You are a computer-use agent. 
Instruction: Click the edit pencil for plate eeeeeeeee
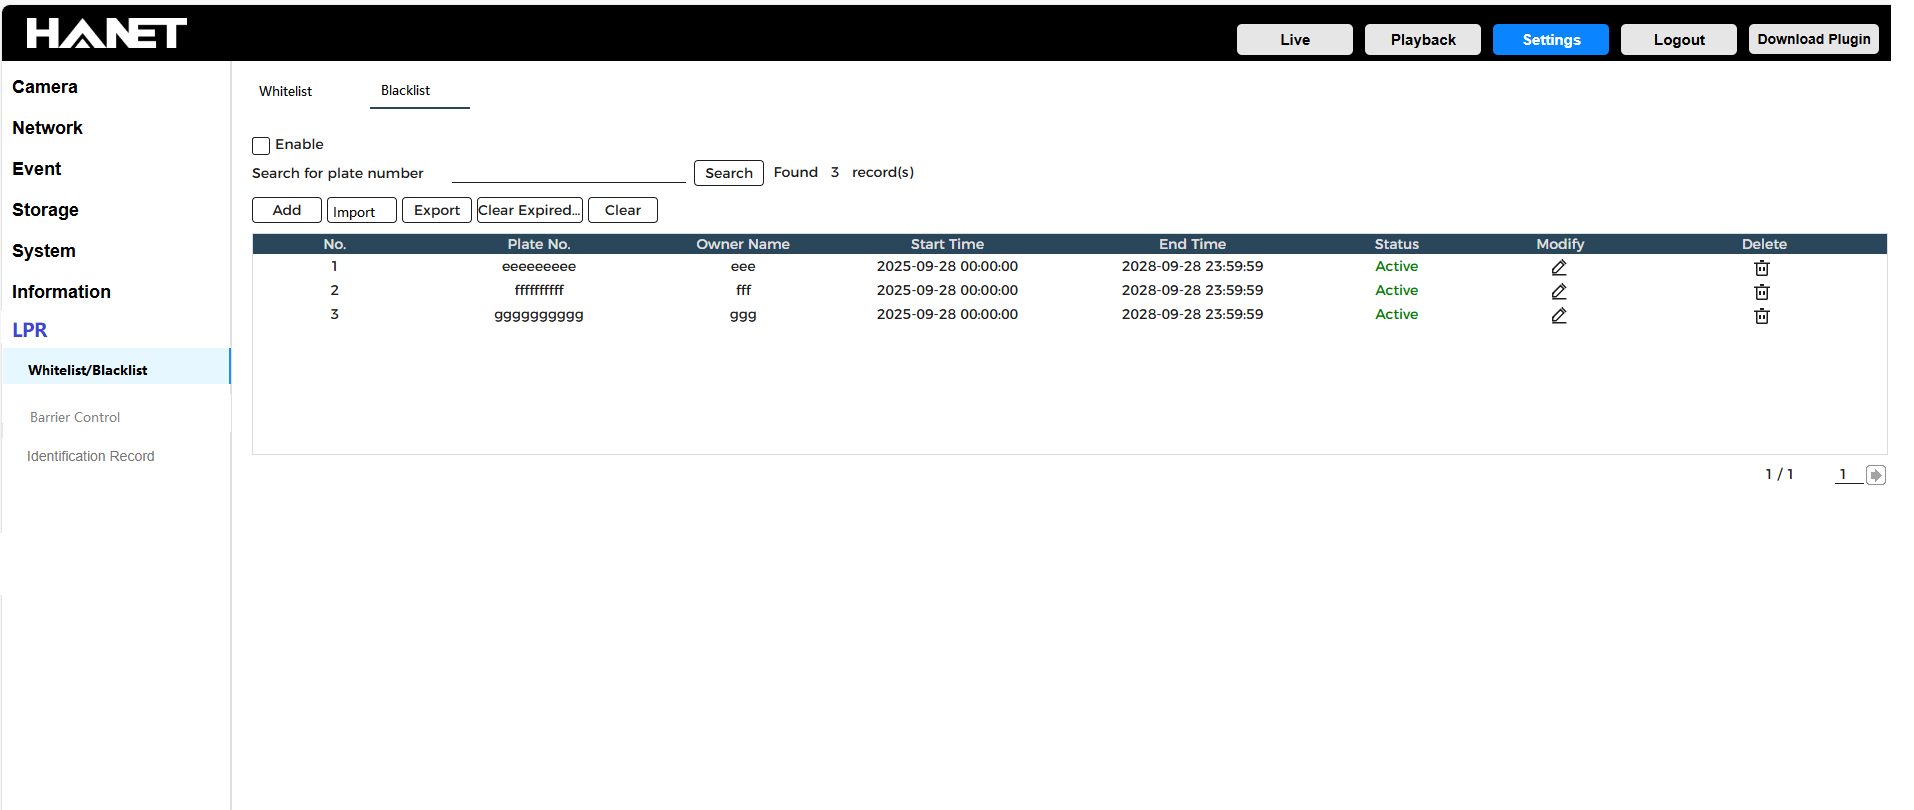pos(1559,268)
